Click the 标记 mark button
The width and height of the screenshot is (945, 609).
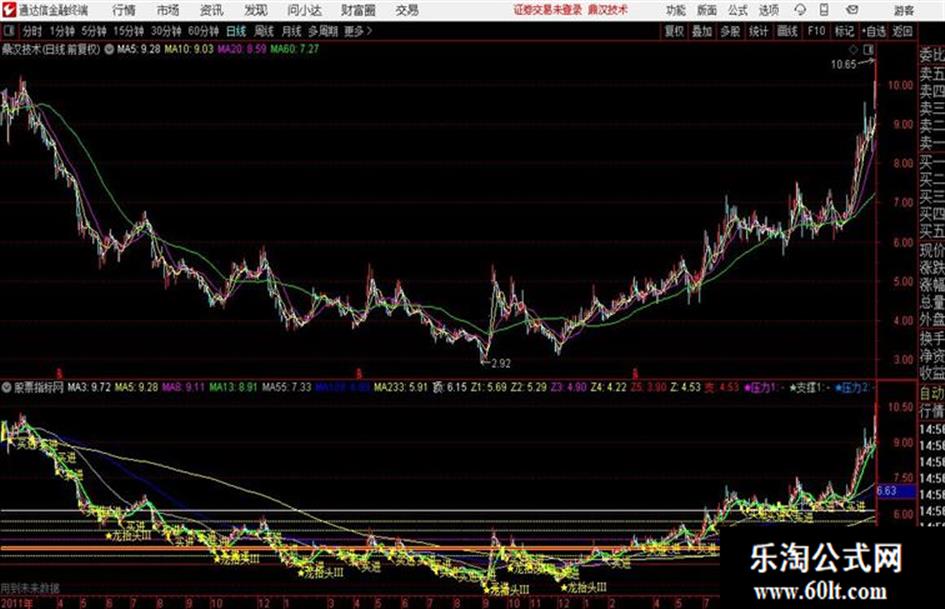click(x=844, y=31)
